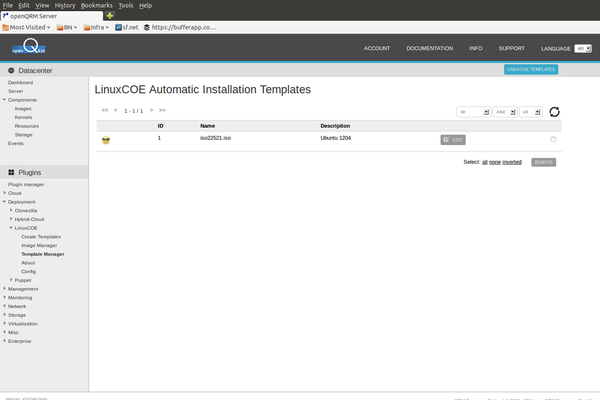
Task: Select the checkbox for iso22521.iso row
Action: tap(553, 139)
